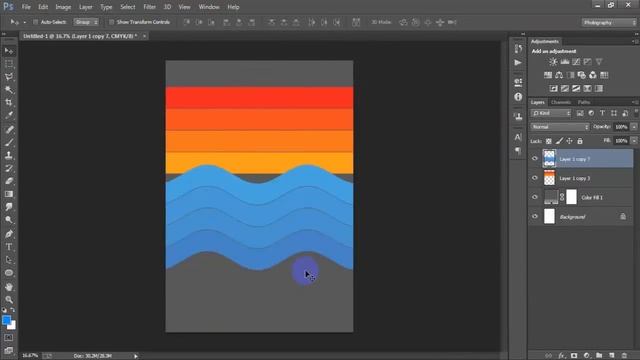Image resolution: width=640 pixels, height=360 pixels.
Task: Hide Color Fill 1 layer visibility
Action: tap(535, 197)
